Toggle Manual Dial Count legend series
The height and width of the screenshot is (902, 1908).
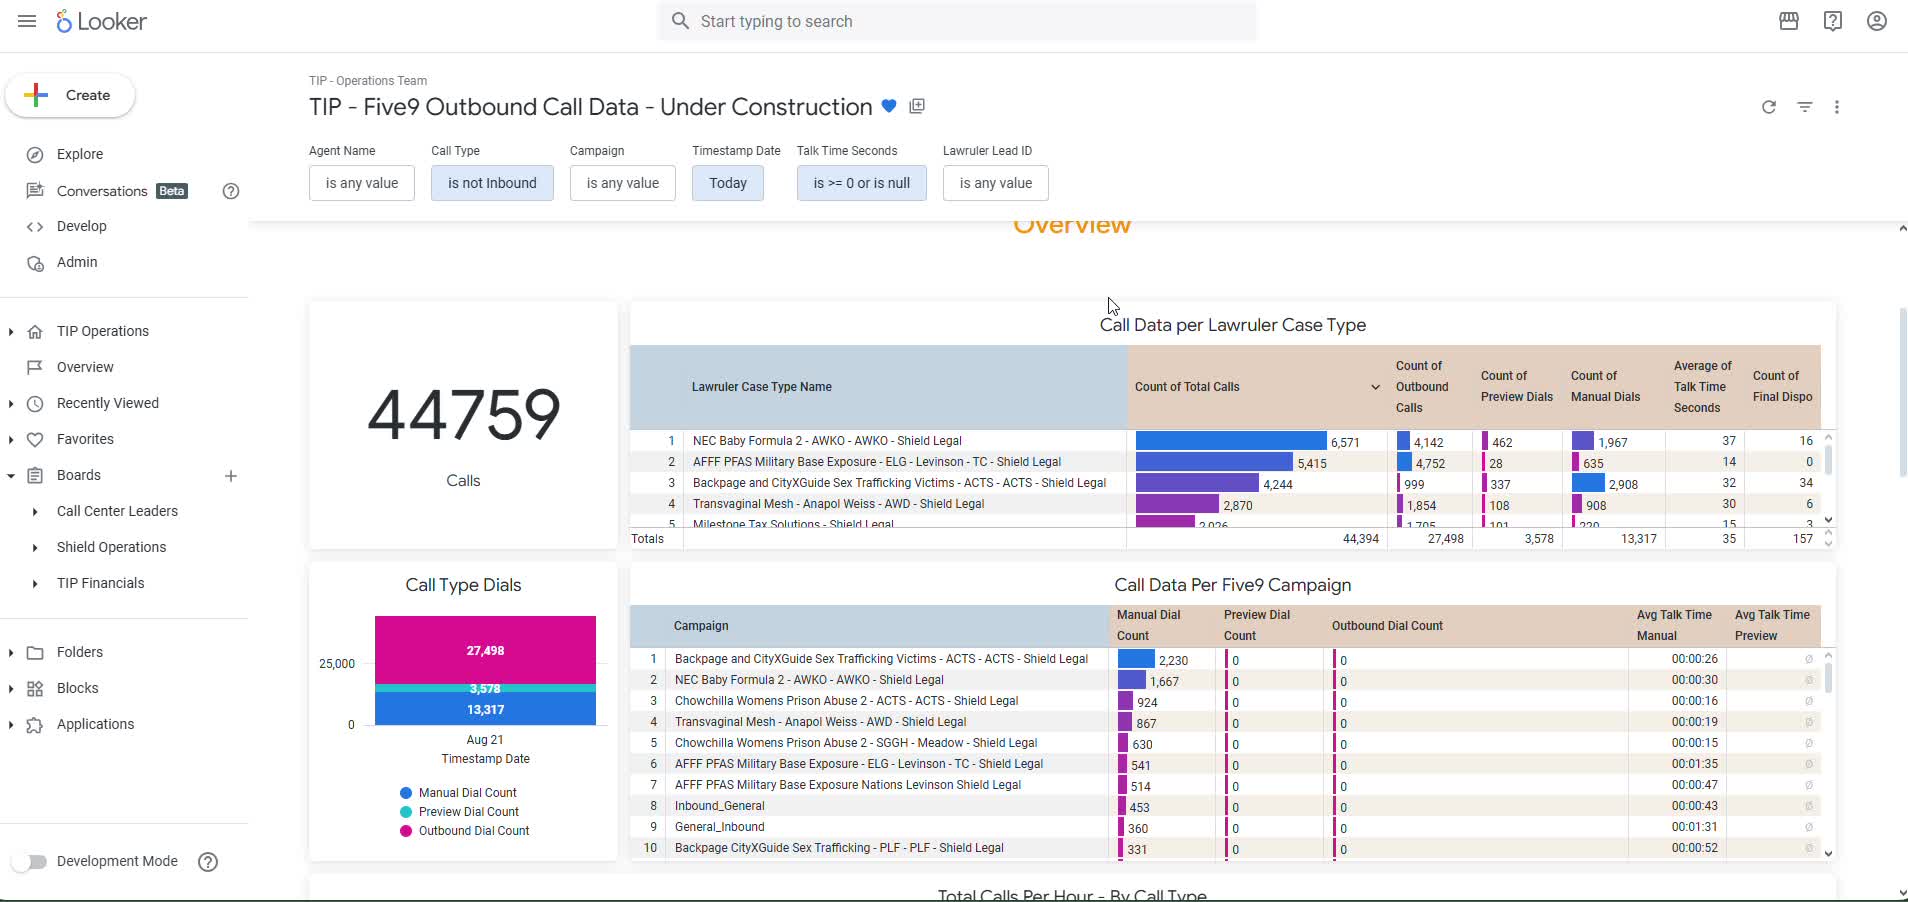tap(467, 793)
